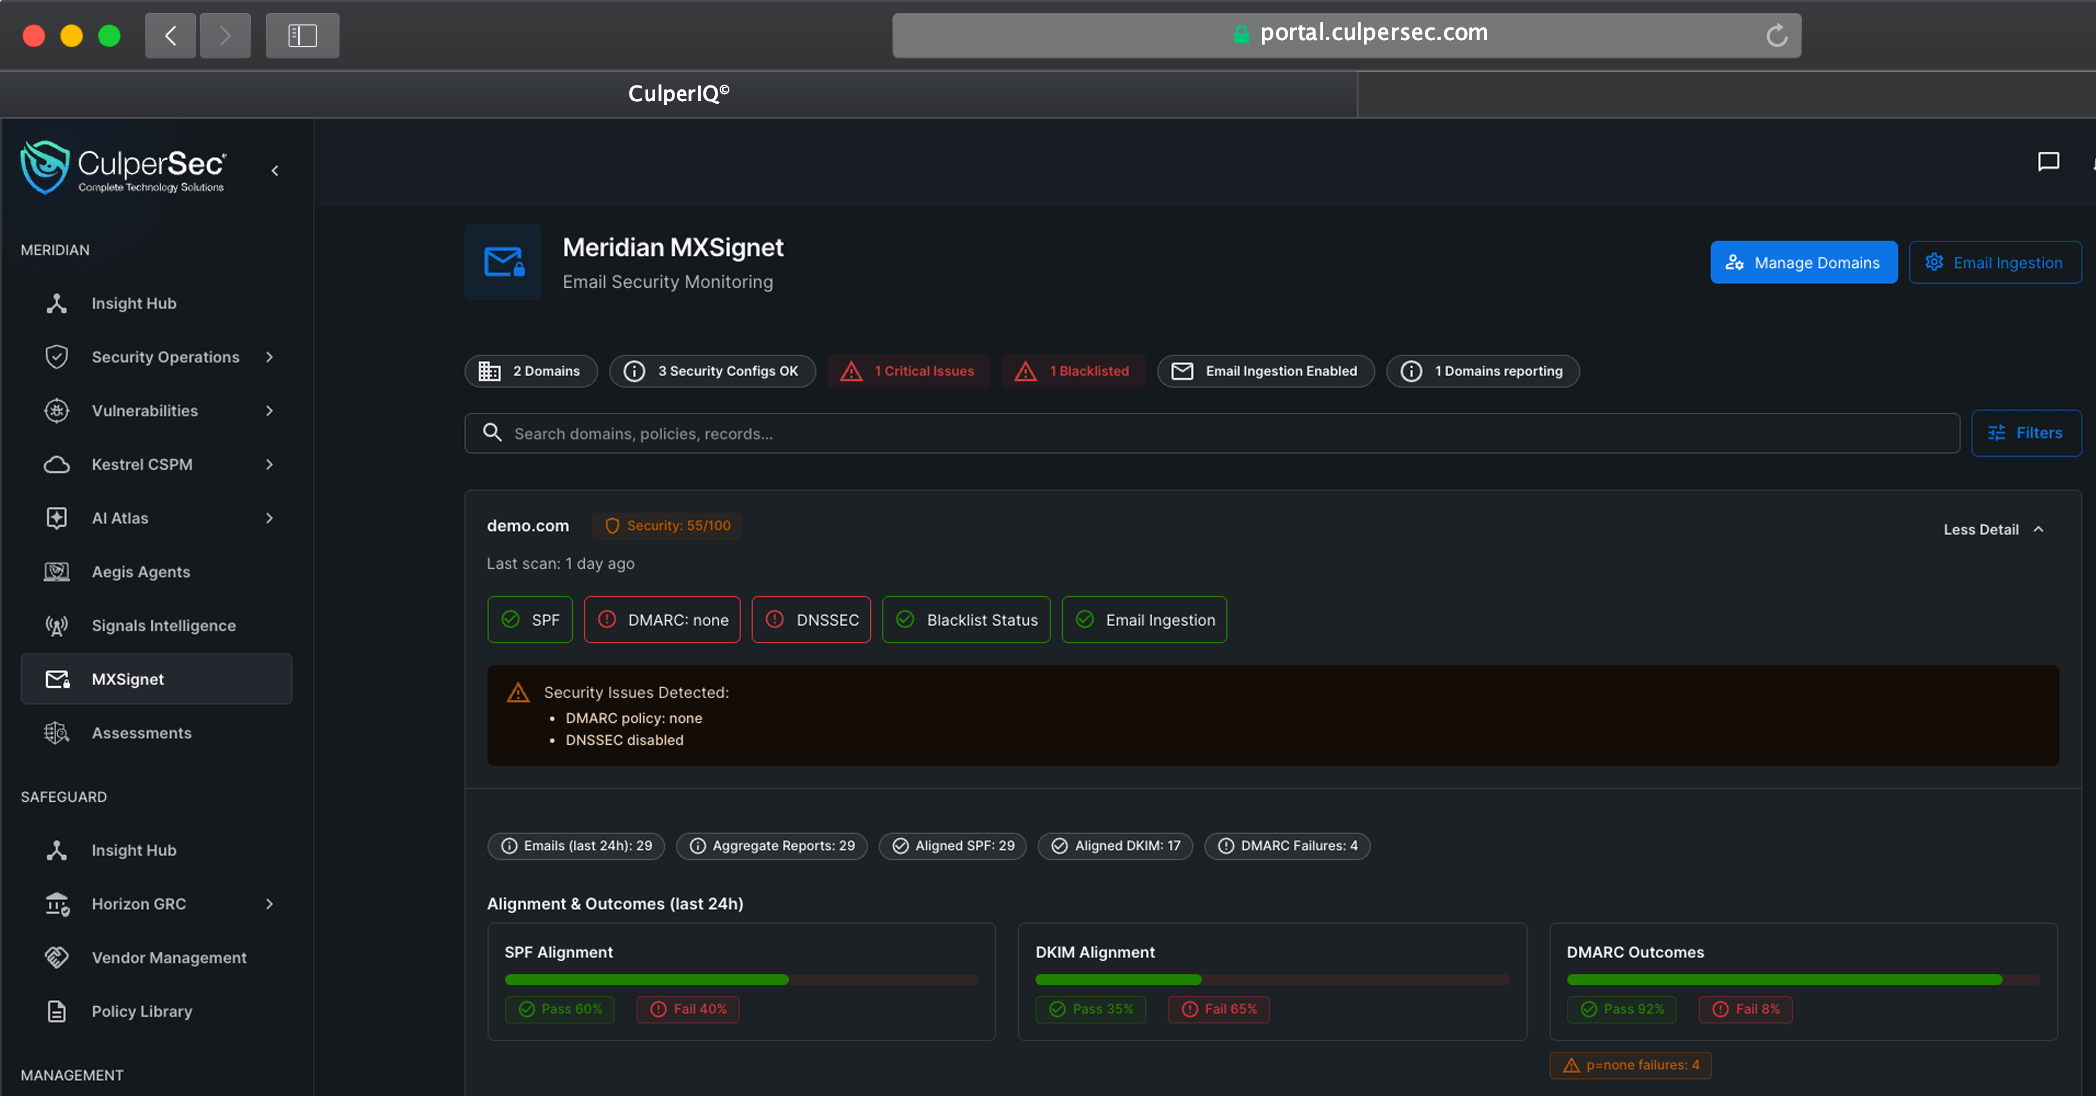Click the DMARC Failures: 4 chip
Viewport: 2096px width, 1096px height.
tap(1287, 846)
